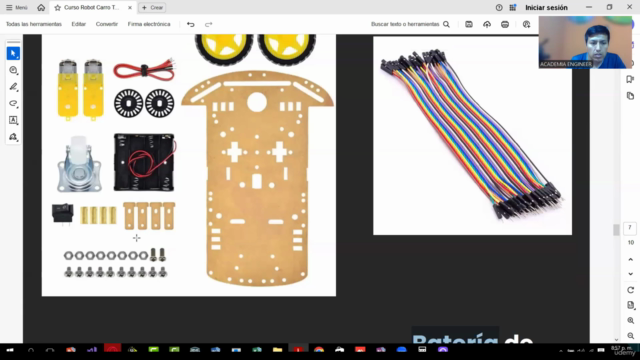Open the Windows Start button
Image resolution: width=640 pixels, height=360 pixels.
(10, 351)
